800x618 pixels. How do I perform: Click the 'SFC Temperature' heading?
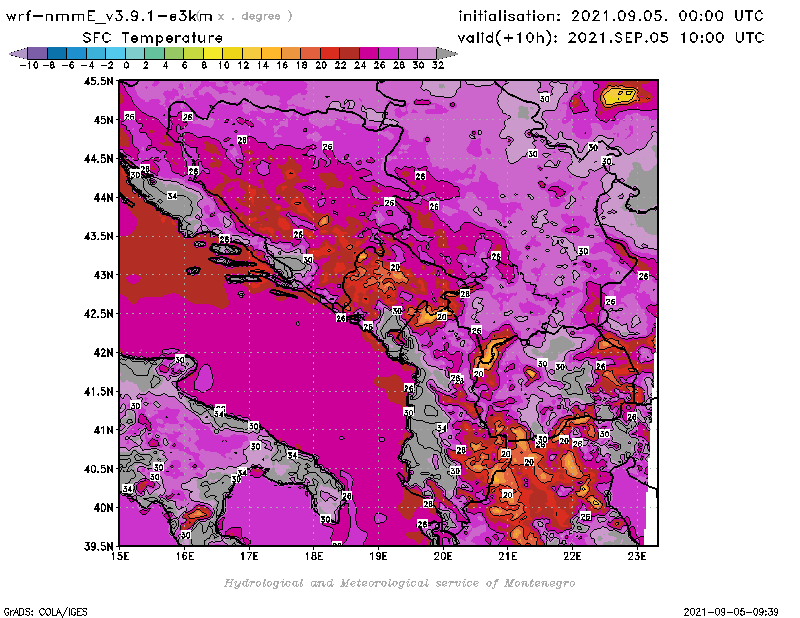point(153,38)
